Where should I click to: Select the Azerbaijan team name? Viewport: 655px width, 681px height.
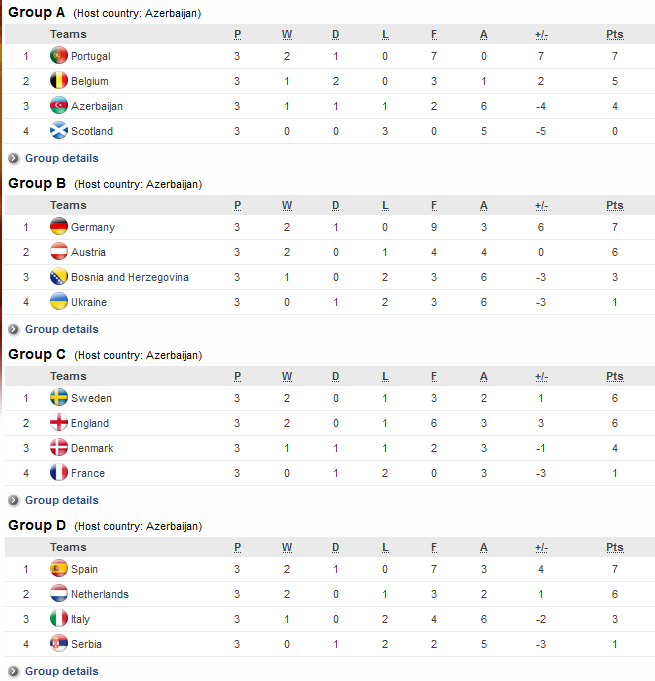[97, 106]
